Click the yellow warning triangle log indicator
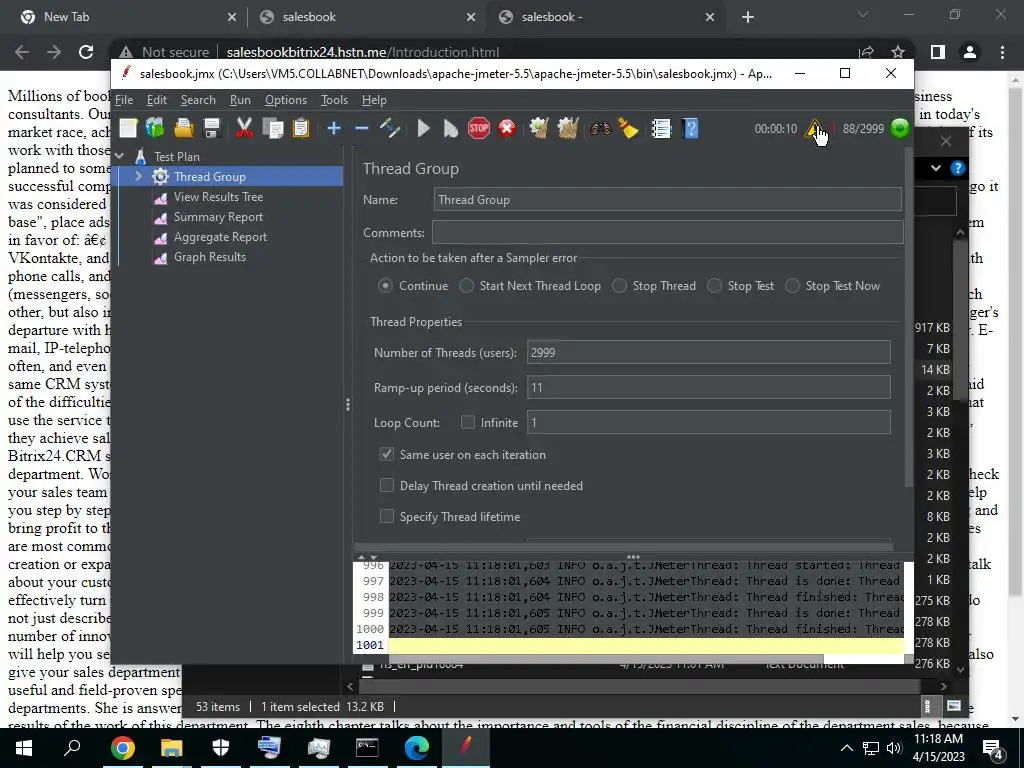The width and height of the screenshot is (1024, 768). coord(814,129)
